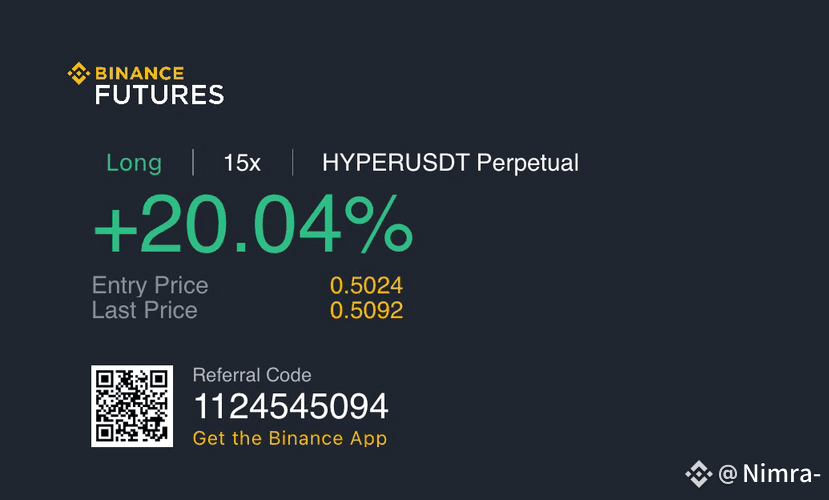Click the HYPERUSDT Perpetual contract name

point(450,163)
